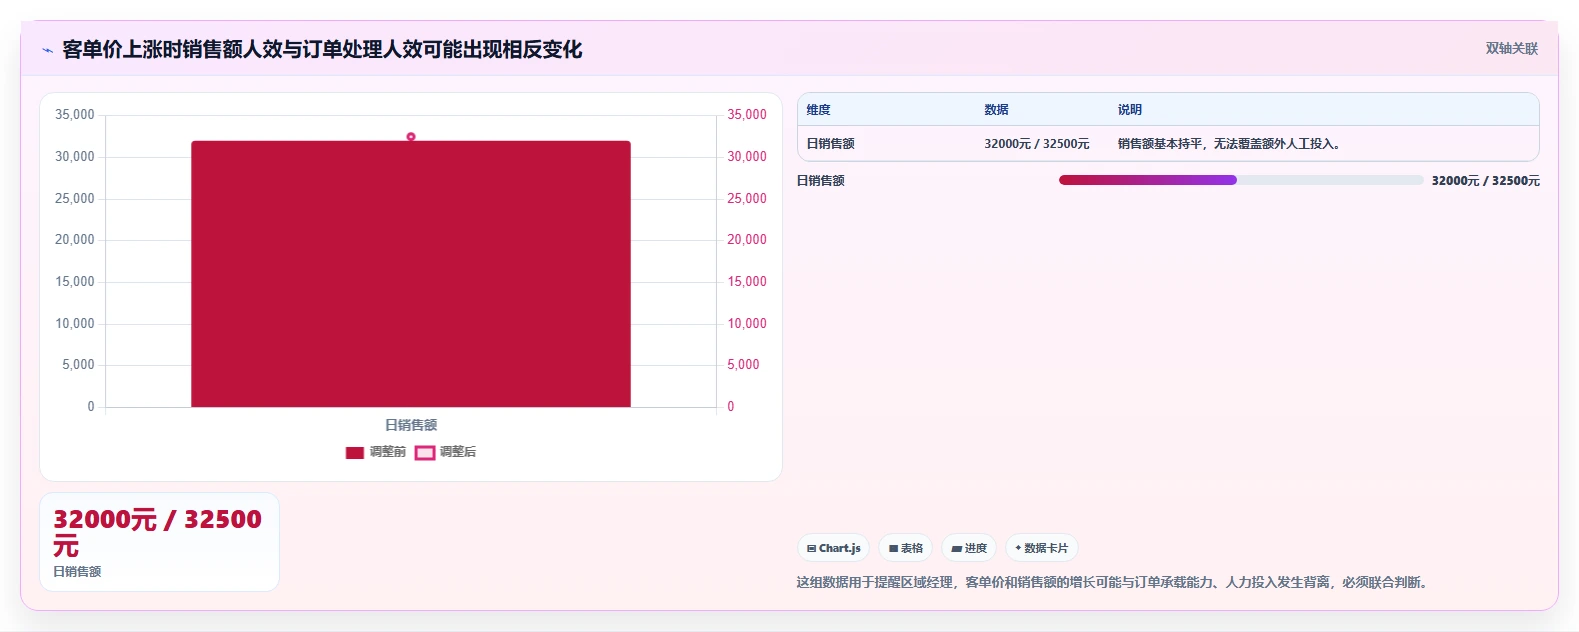Click the 日销售额 x-axis label under chart
1579x632 pixels.
(411, 425)
